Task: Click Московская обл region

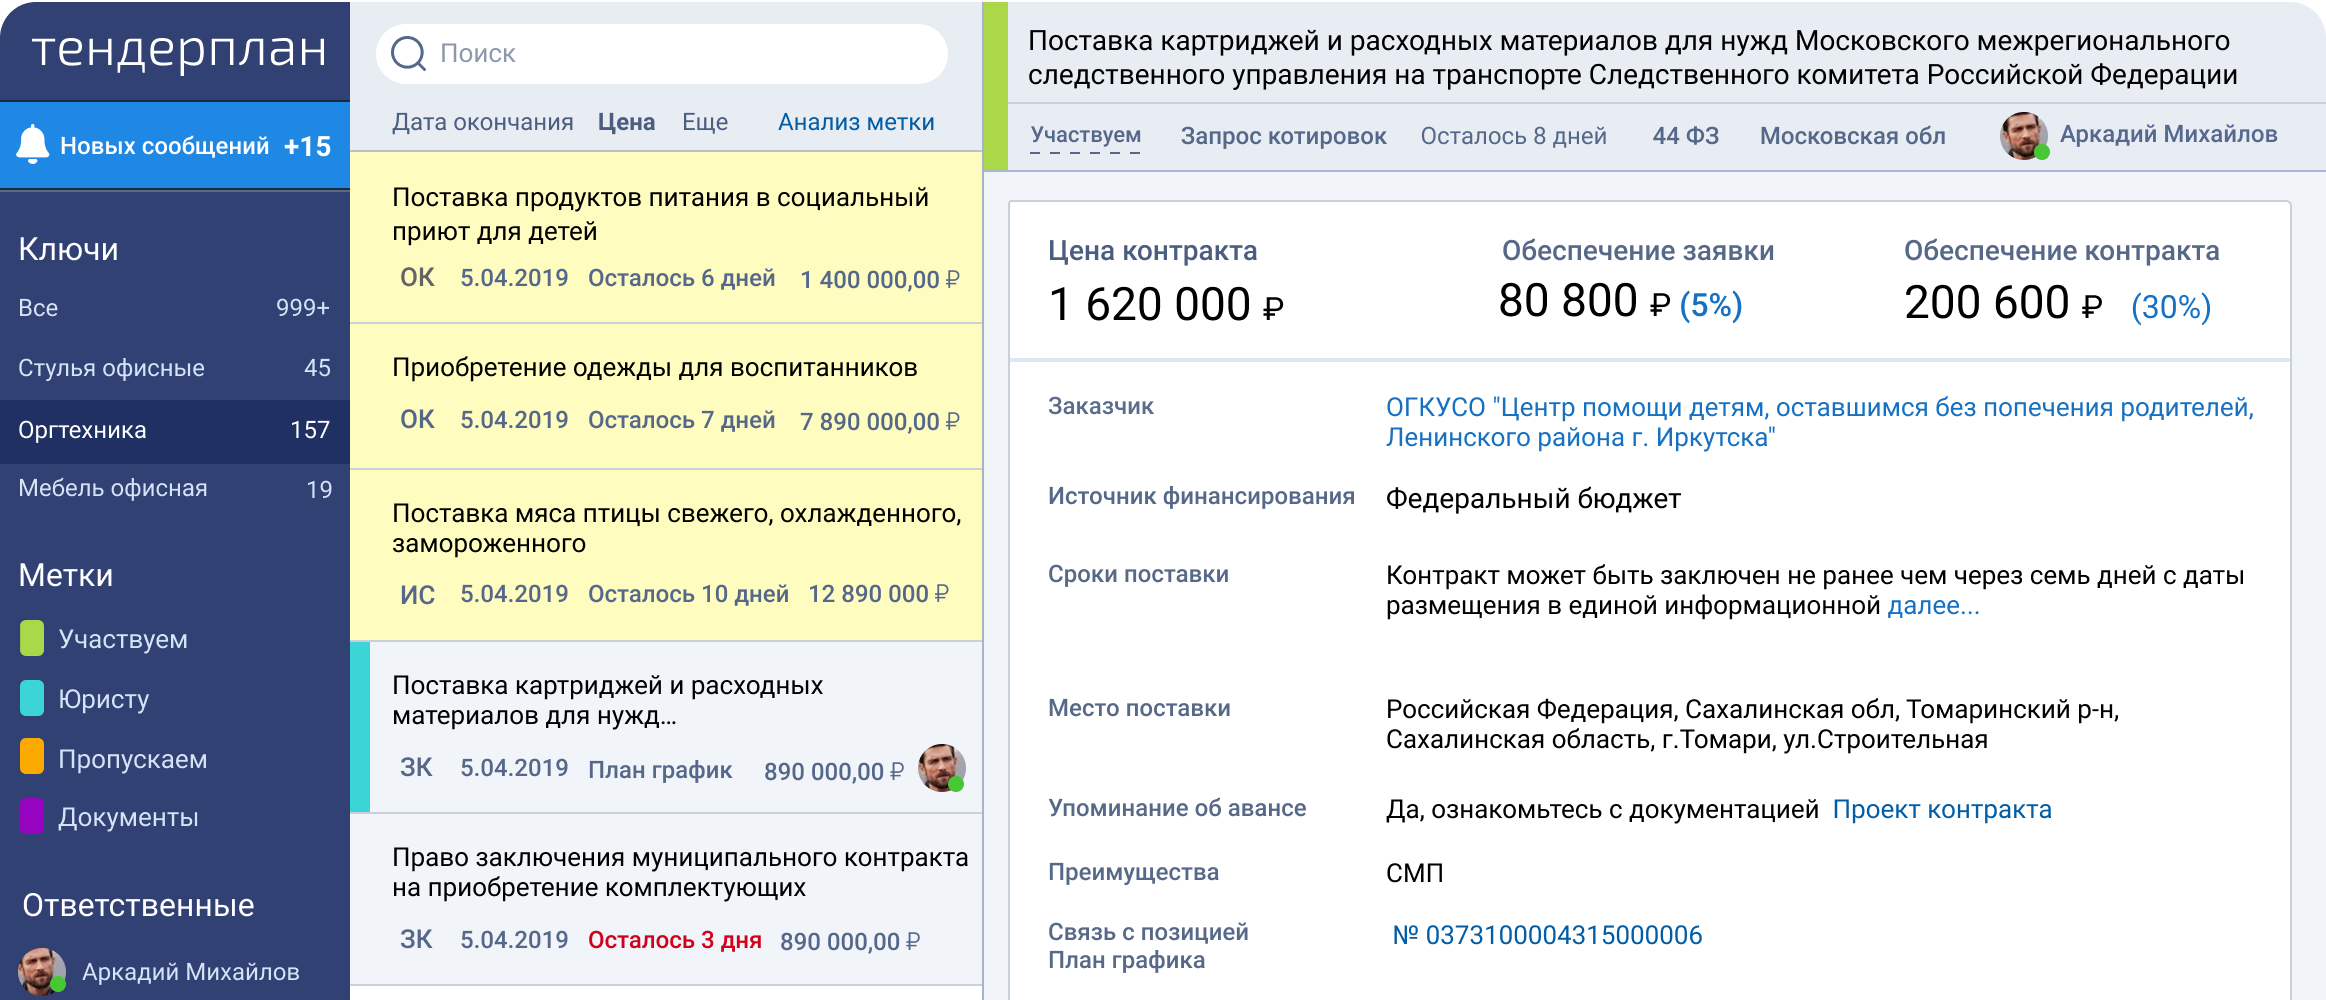Action: tap(1853, 136)
